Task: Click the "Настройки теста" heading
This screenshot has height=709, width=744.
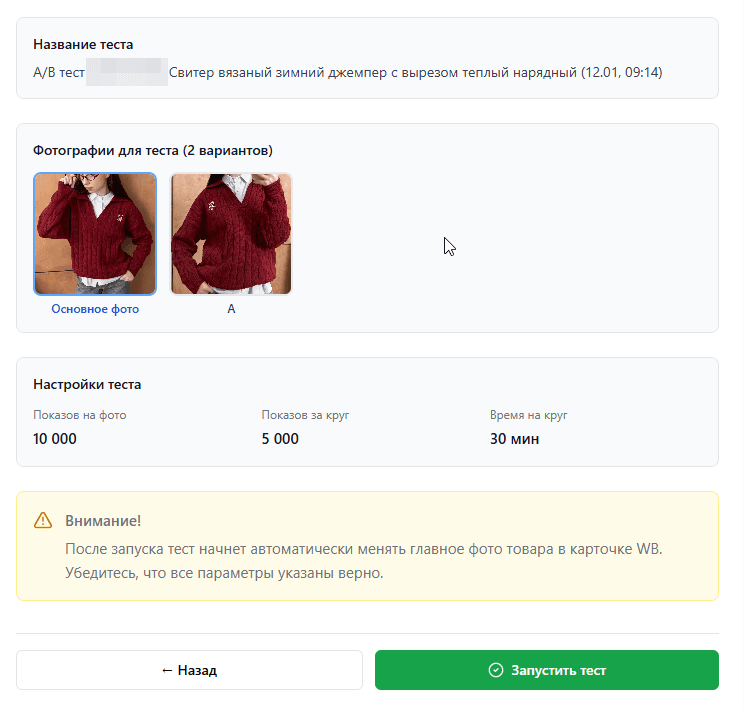Action: pyautogui.click(x=87, y=384)
